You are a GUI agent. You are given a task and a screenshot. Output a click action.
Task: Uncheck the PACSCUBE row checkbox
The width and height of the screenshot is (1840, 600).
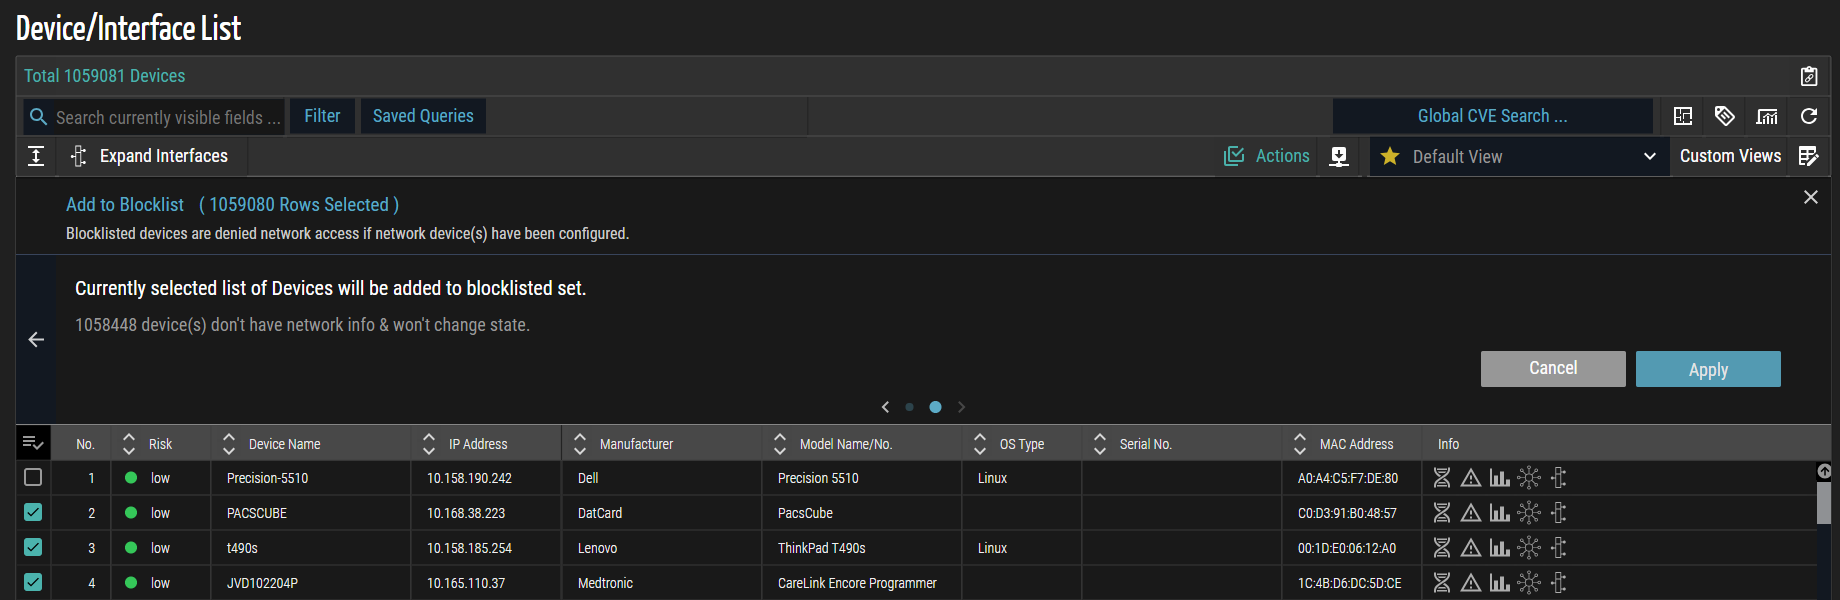33,513
